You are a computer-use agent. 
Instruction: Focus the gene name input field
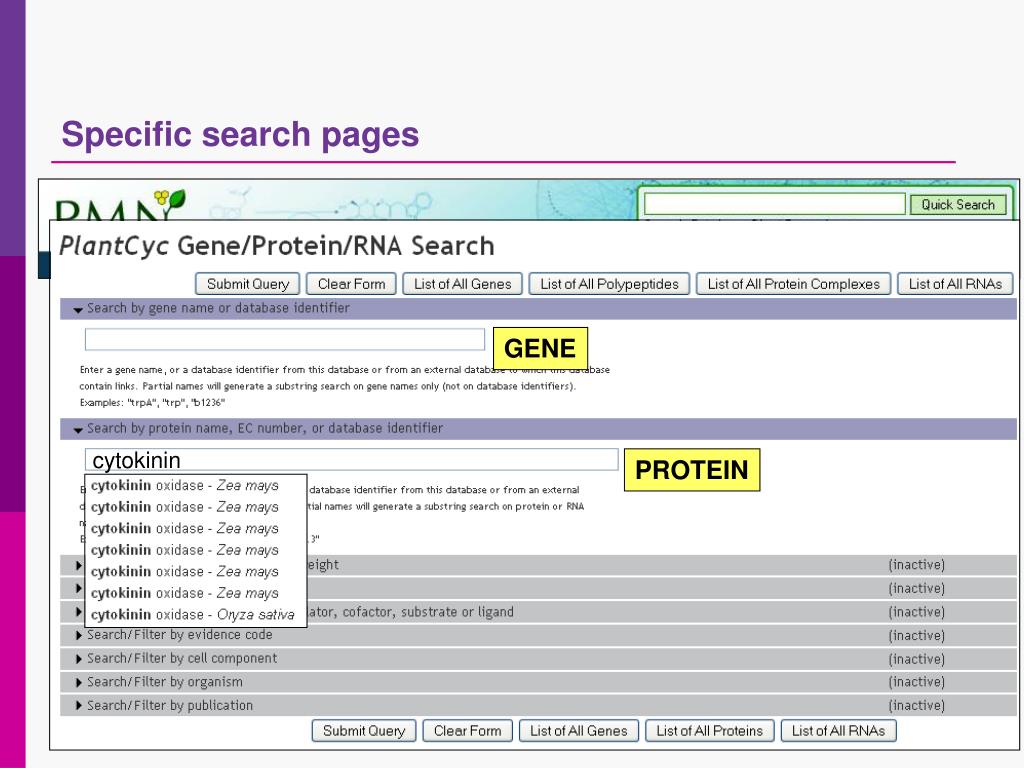pos(285,340)
